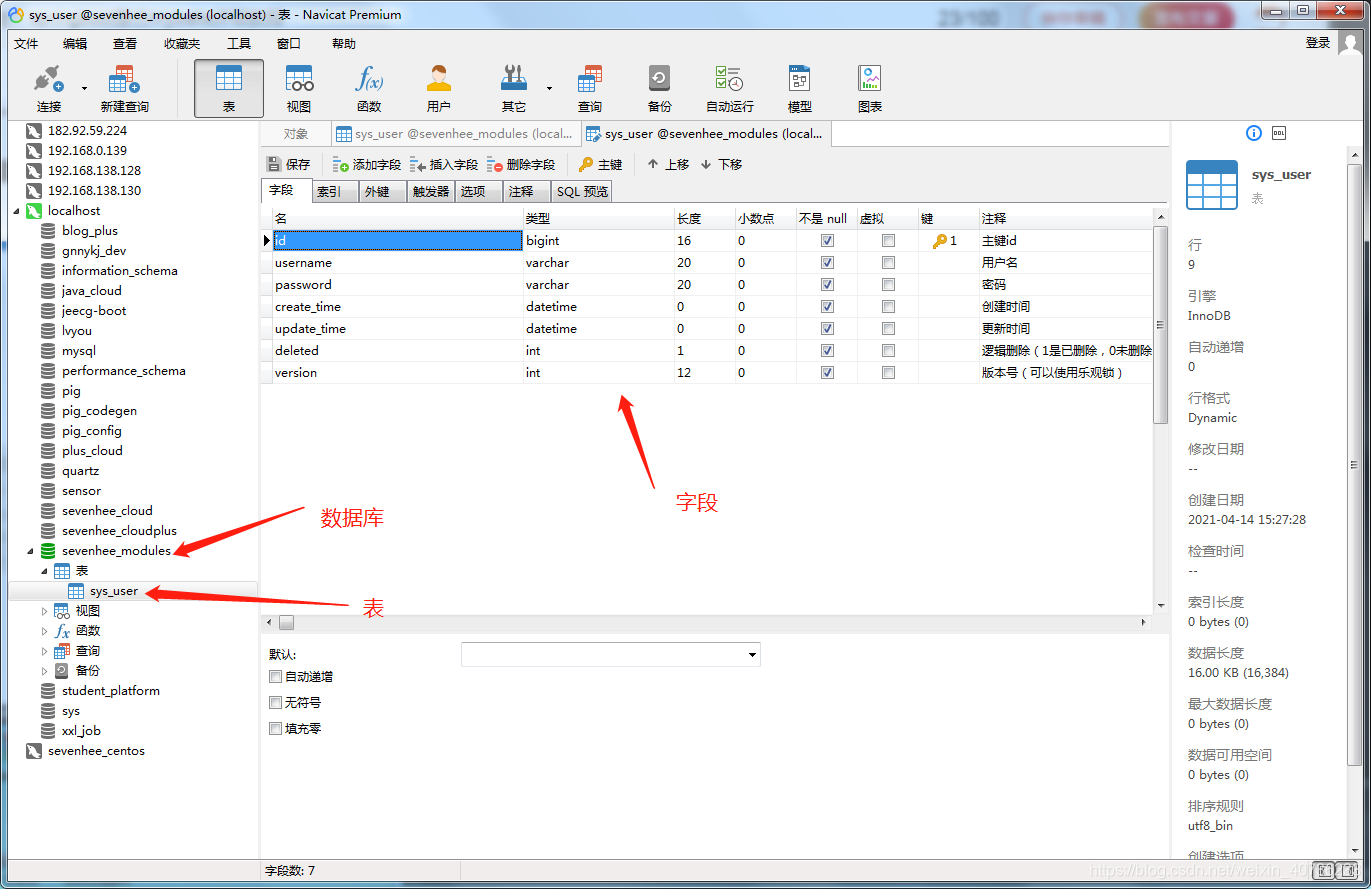Open the 函数 f(x) functions icon
The width and height of the screenshot is (1371, 889).
coord(368,86)
